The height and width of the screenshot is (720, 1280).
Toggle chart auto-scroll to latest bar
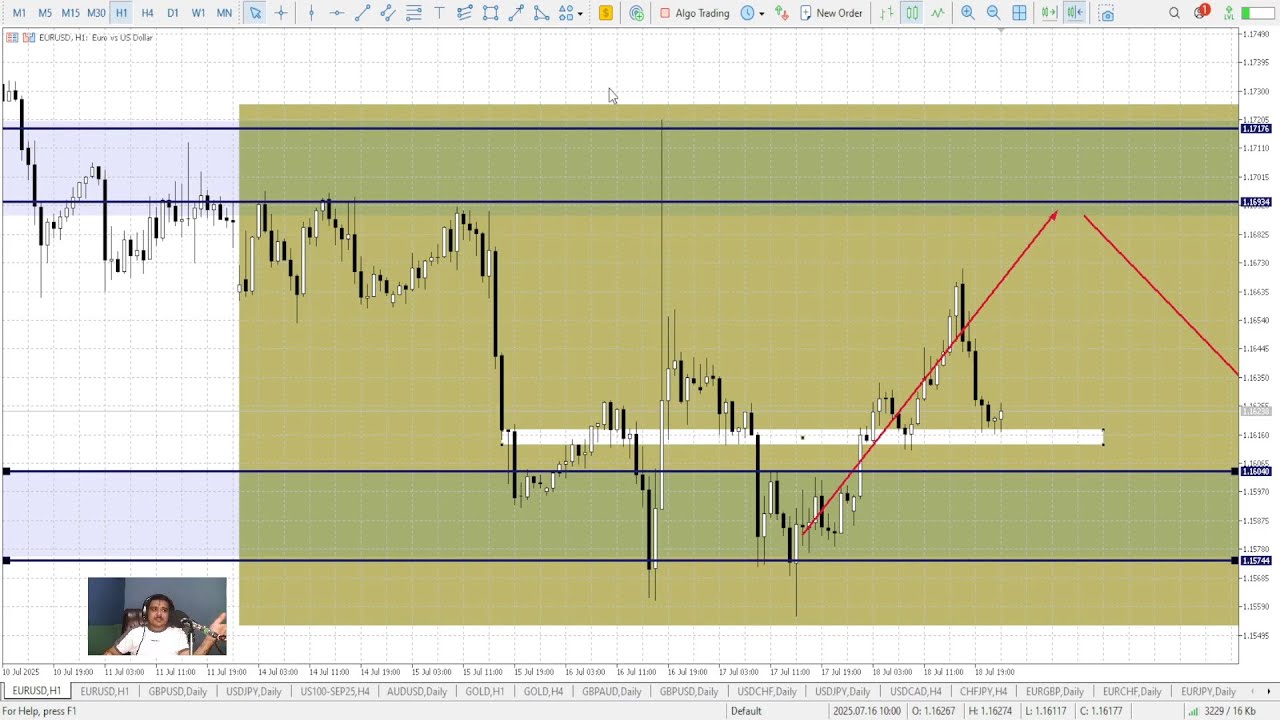(x=1048, y=13)
